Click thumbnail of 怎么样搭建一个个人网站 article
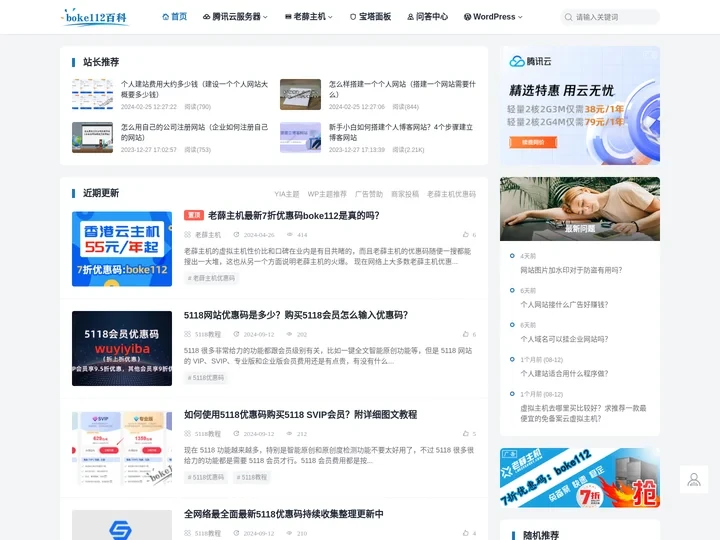 [300, 94]
